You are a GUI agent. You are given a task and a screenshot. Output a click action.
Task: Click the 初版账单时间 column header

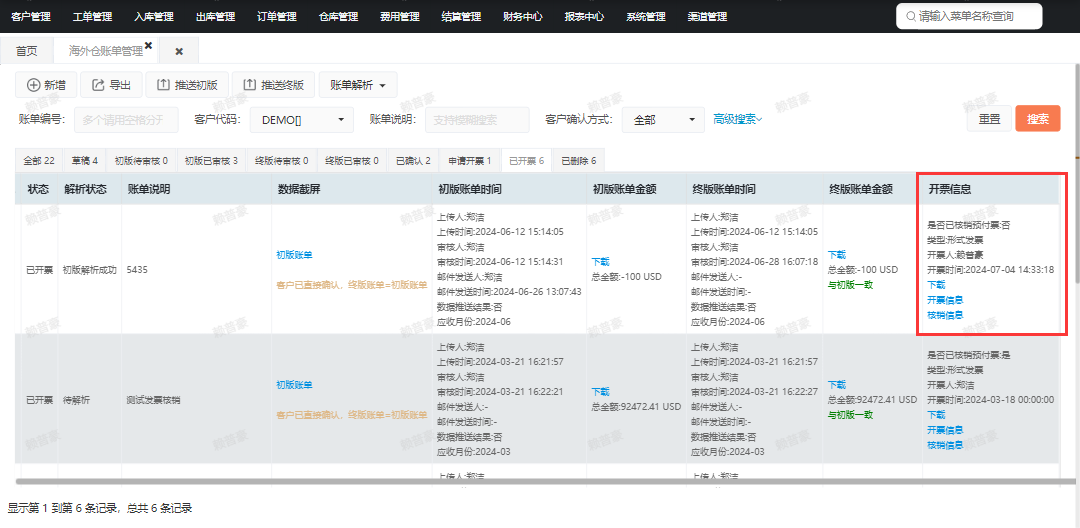coord(509,189)
